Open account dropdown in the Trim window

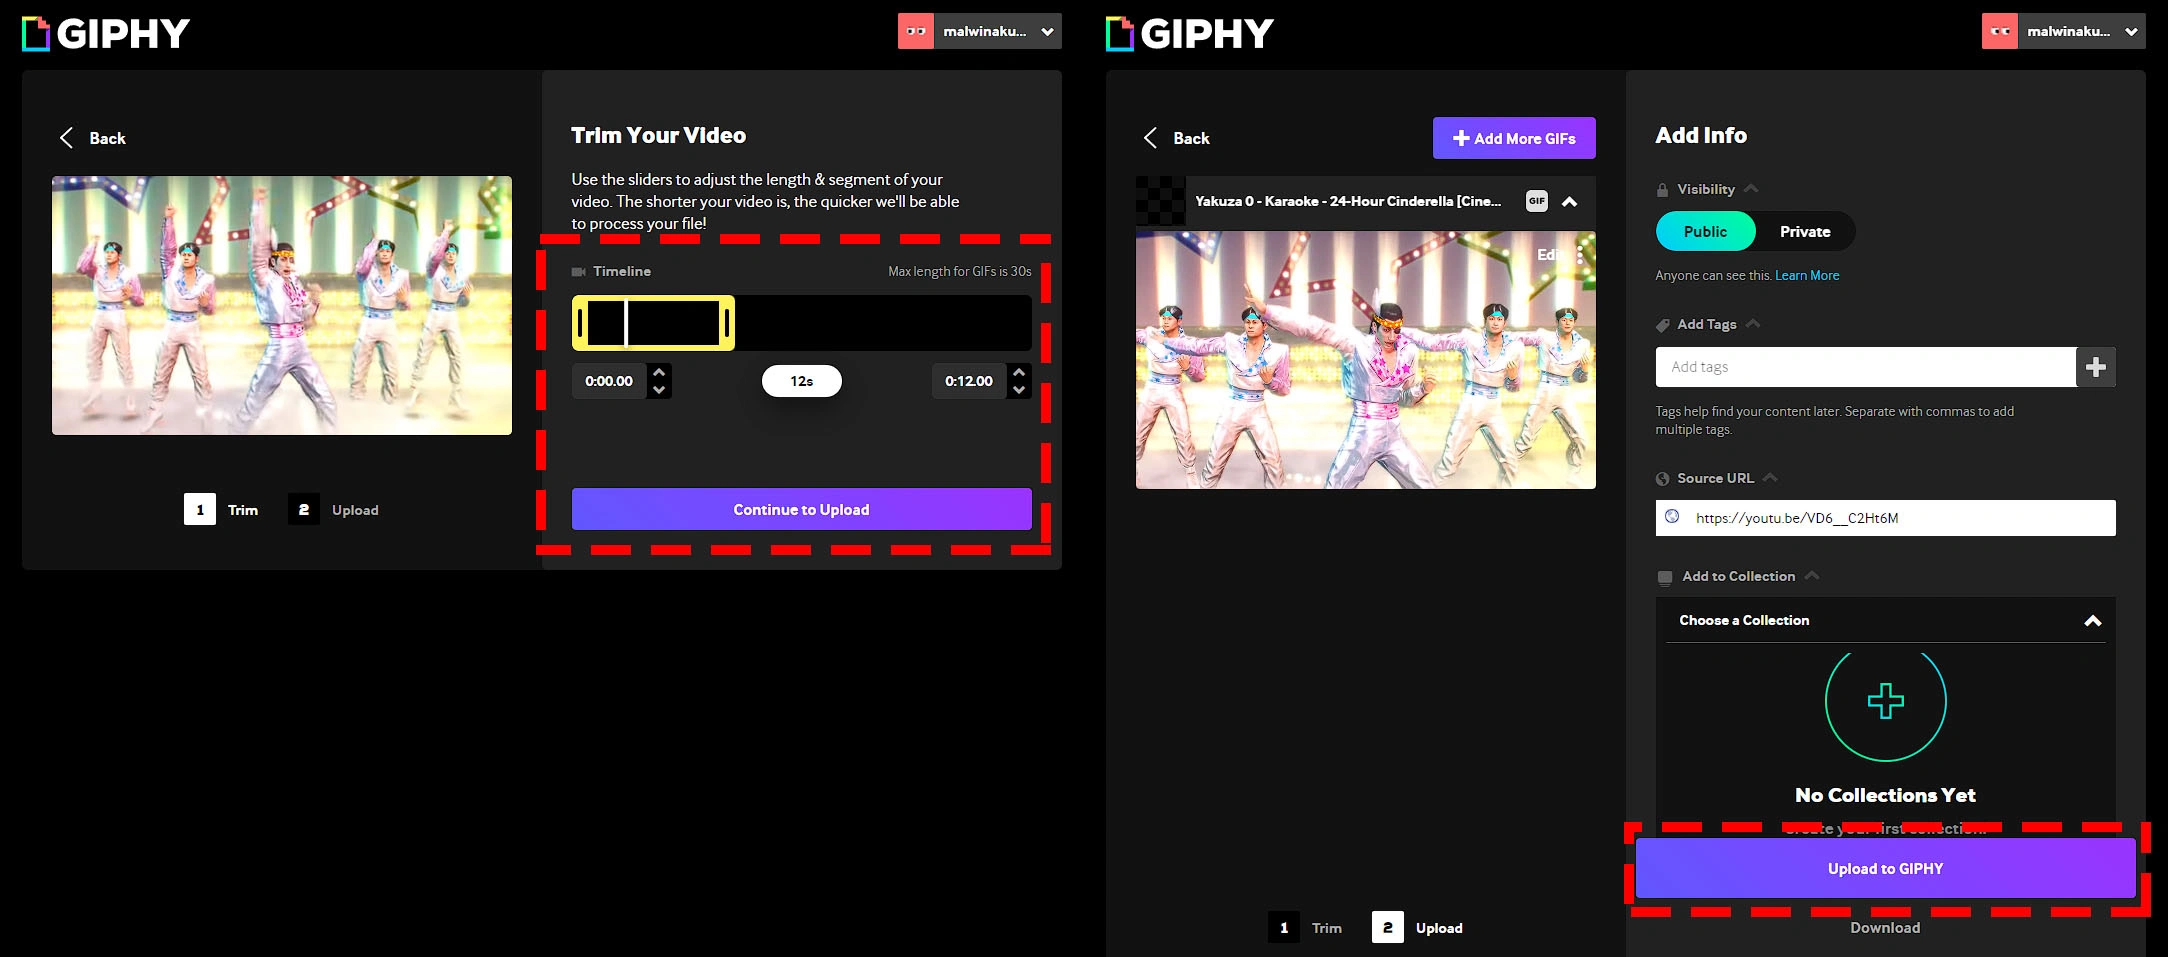1047,31
